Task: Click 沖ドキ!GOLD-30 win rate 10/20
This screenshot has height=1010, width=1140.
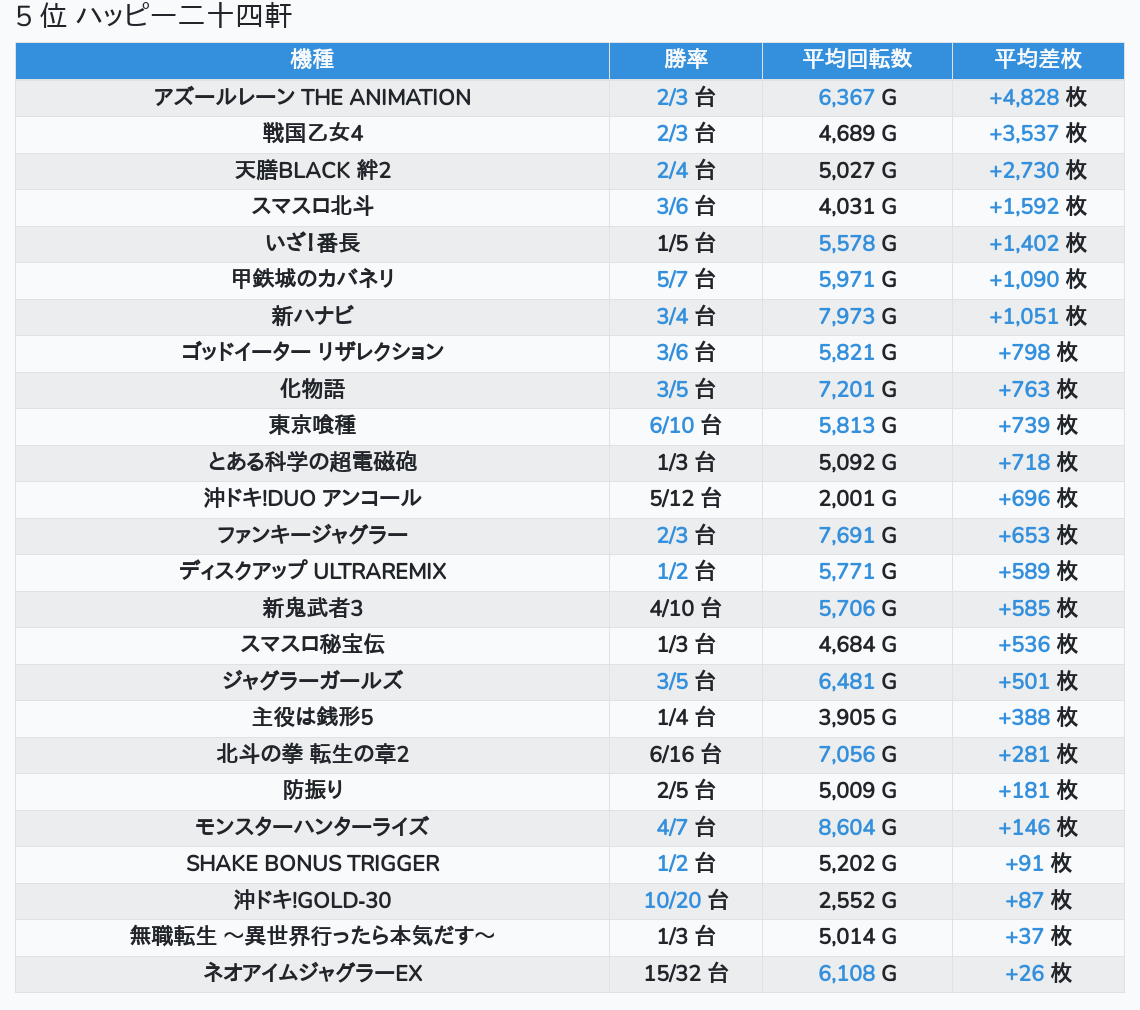Action: [x=672, y=901]
